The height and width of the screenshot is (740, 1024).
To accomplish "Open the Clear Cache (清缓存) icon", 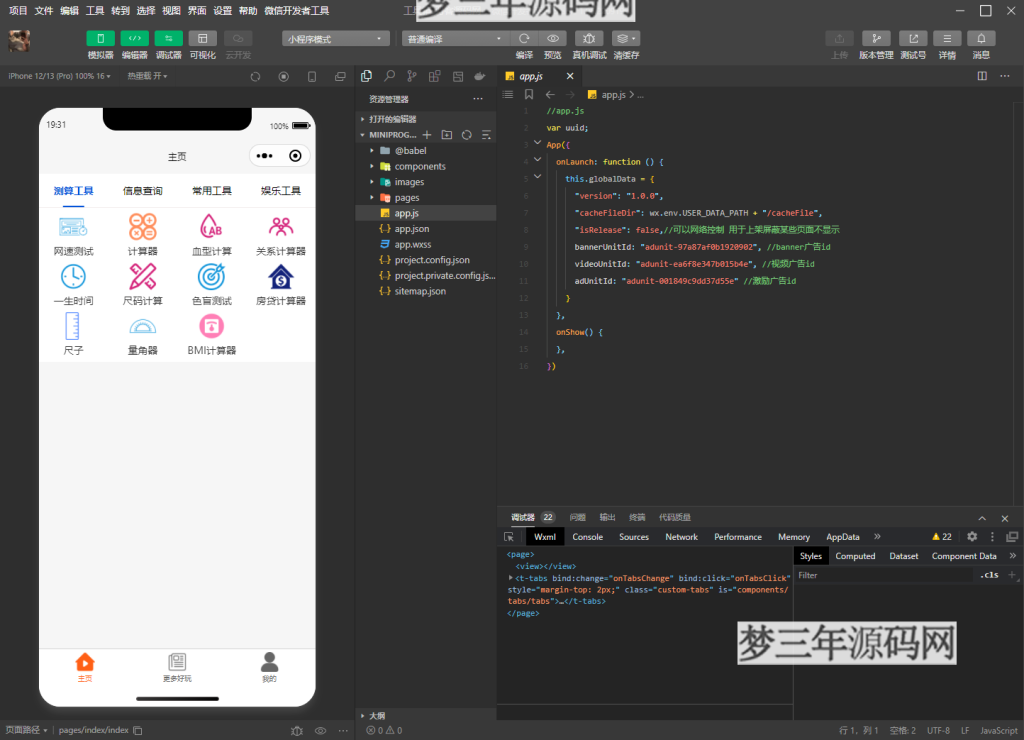I will [x=626, y=38].
